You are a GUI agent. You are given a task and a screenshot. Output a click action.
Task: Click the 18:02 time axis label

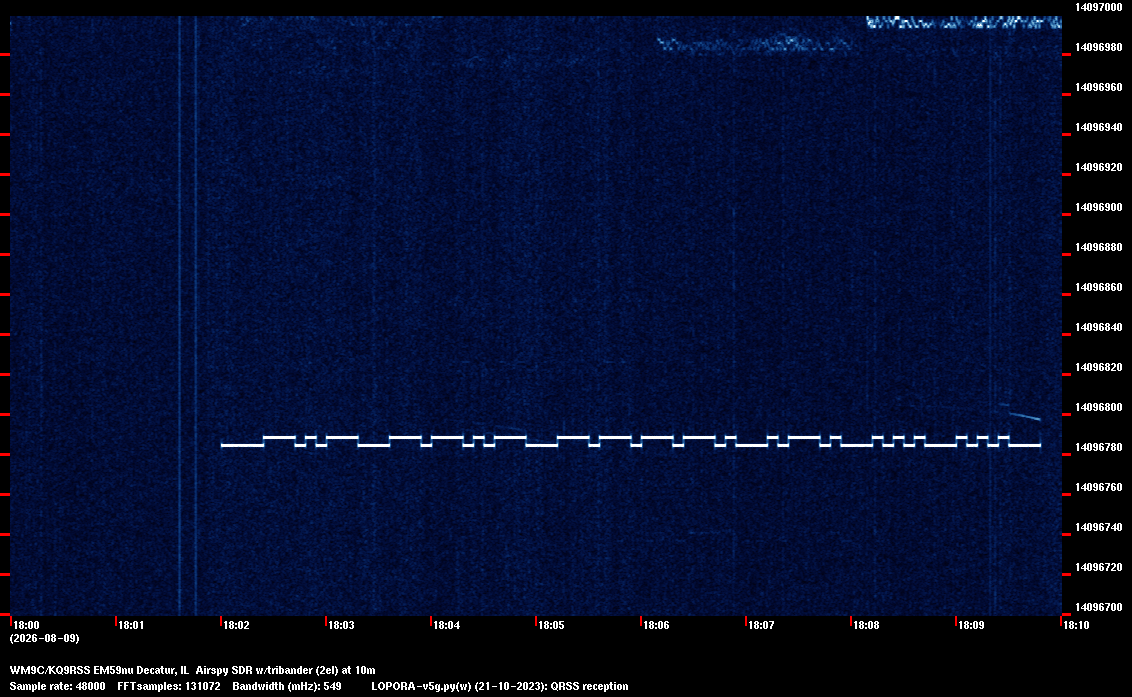[x=237, y=625]
